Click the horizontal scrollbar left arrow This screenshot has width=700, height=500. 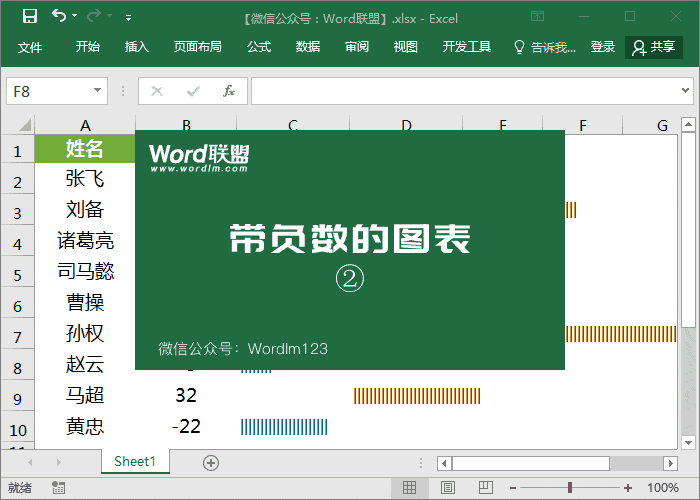point(444,463)
